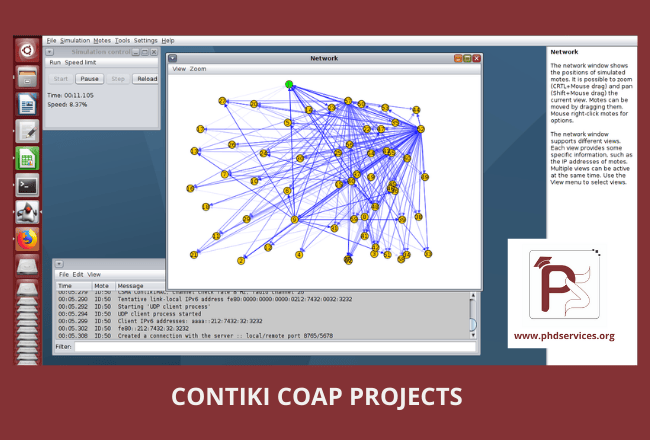
Task: Pause the running simulation
Action: pos(90,79)
